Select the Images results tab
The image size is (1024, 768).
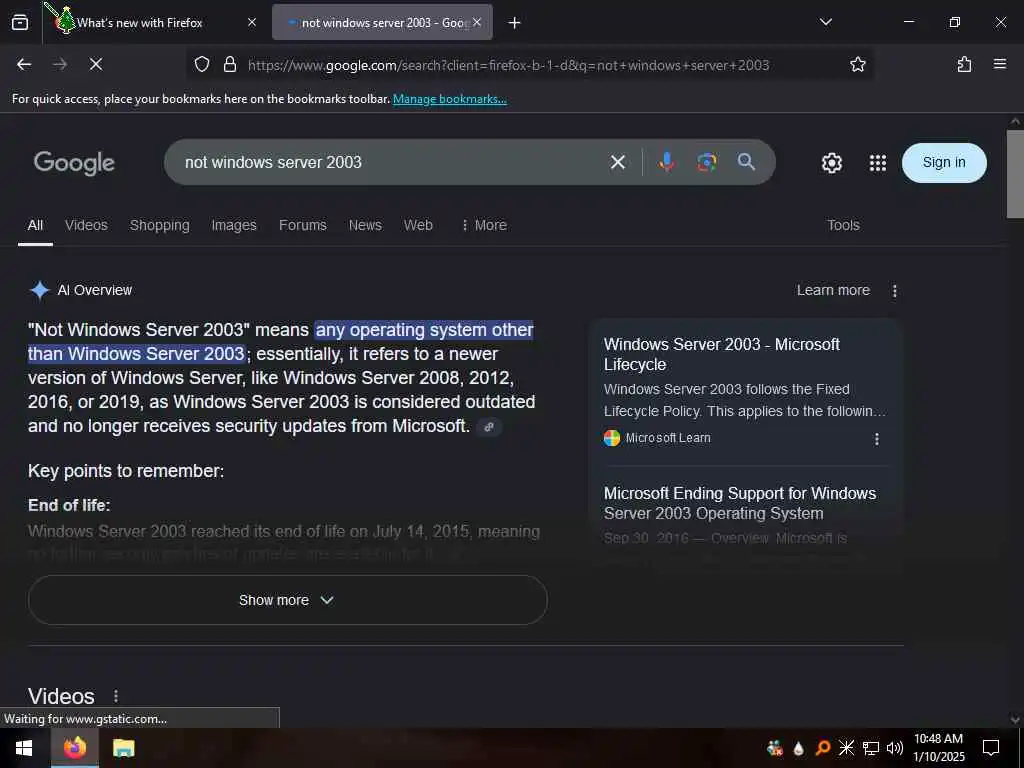pyautogui.click(x=234, y=225)
